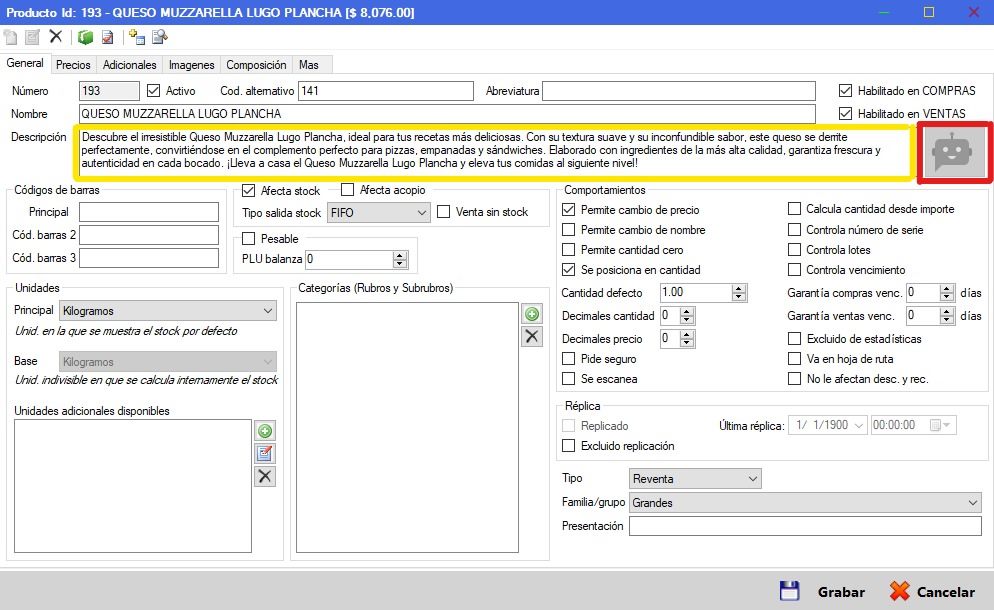Open calendar picker on Última réplica time field

pos(940,425)
